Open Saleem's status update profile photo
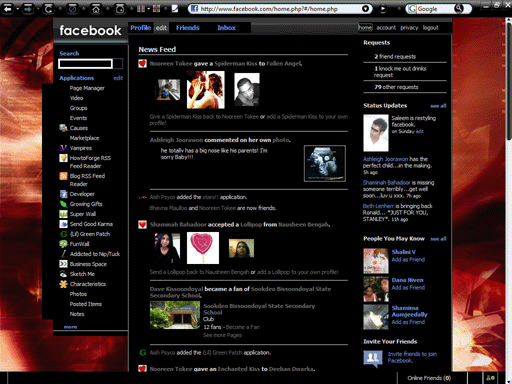This screenshot has width=512, height=384. 376,133
